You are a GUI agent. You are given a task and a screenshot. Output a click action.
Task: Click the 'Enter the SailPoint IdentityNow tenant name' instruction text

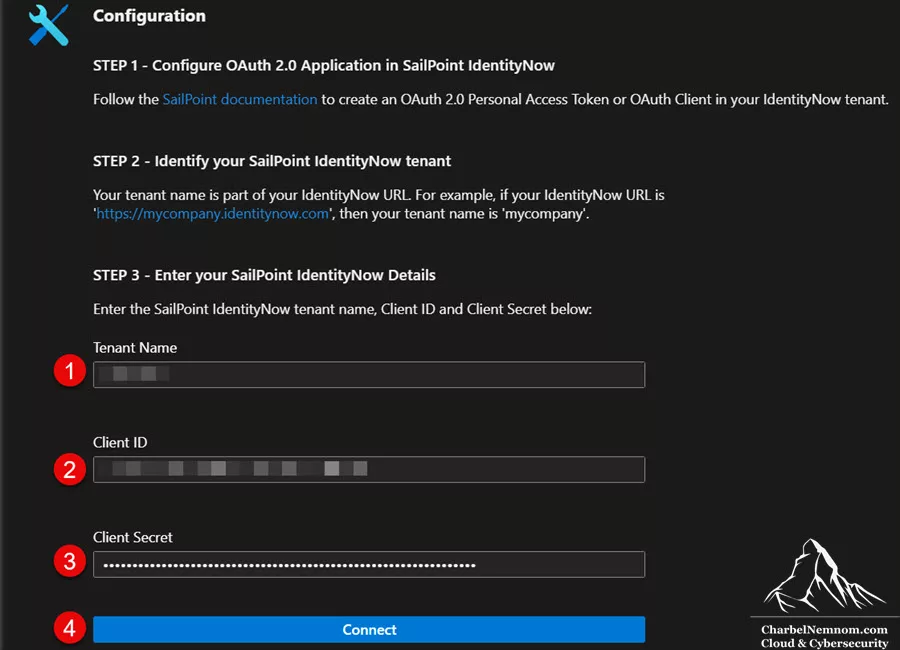pyautogui.click(x=342, y=309)
